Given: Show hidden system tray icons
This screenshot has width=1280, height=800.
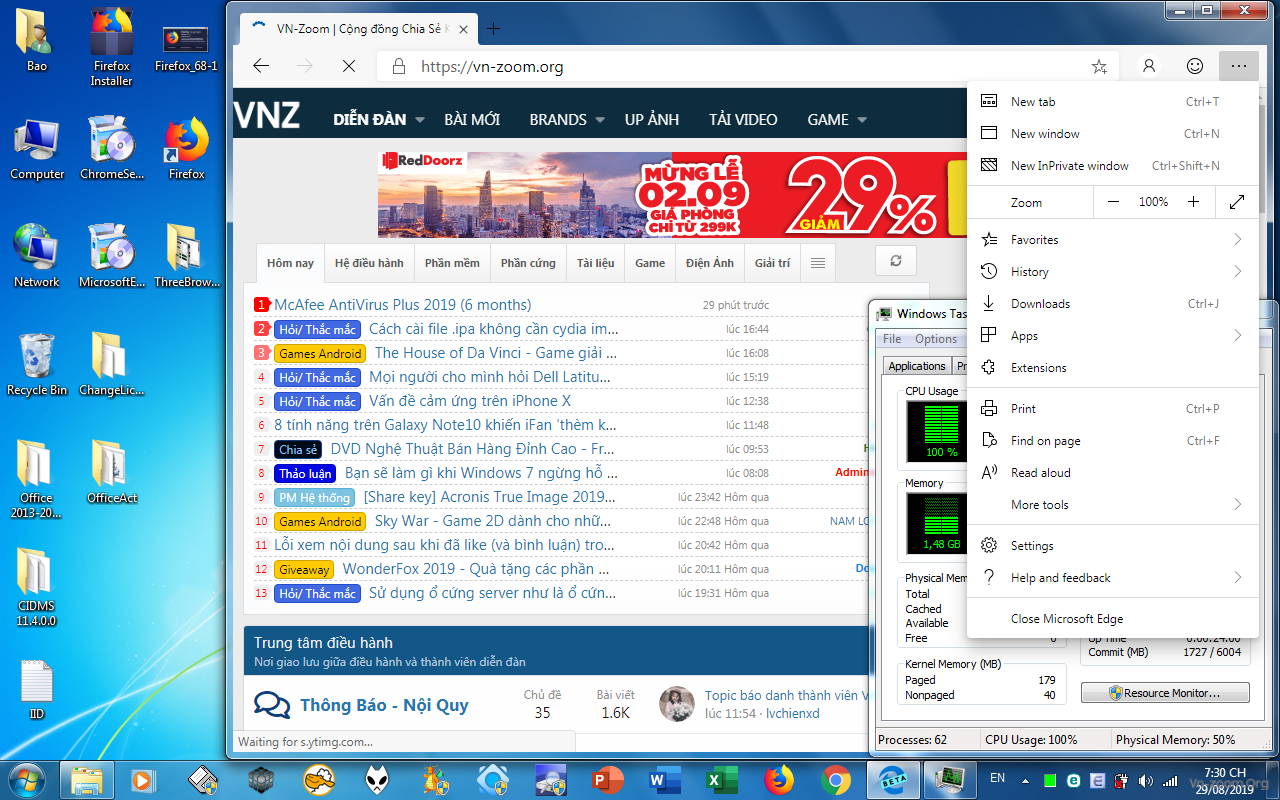Looking at the screenshot, I should click(1027, 780).
